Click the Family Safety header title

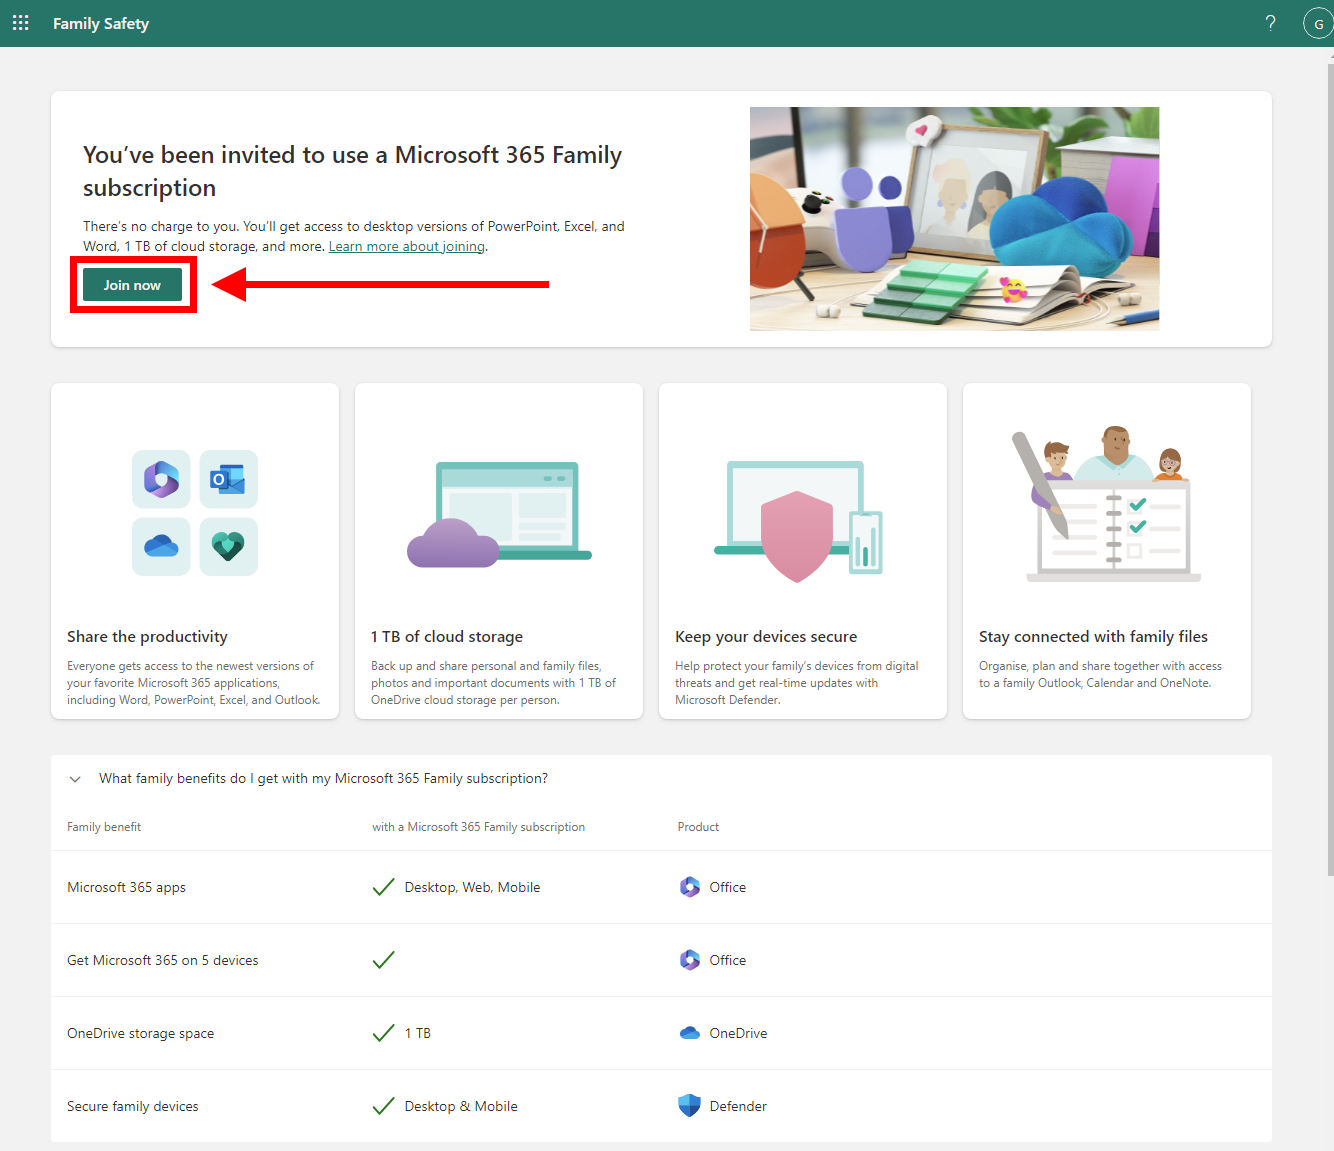(x=101, y=23)
